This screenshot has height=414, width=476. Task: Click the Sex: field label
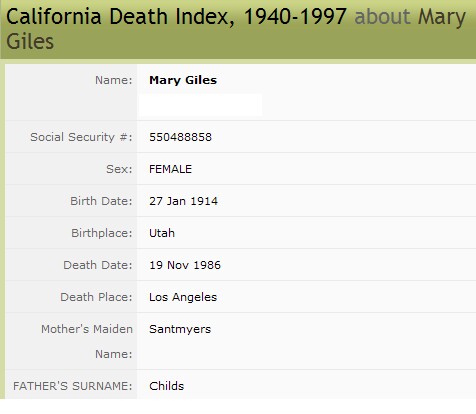click(x=119, y=169)
